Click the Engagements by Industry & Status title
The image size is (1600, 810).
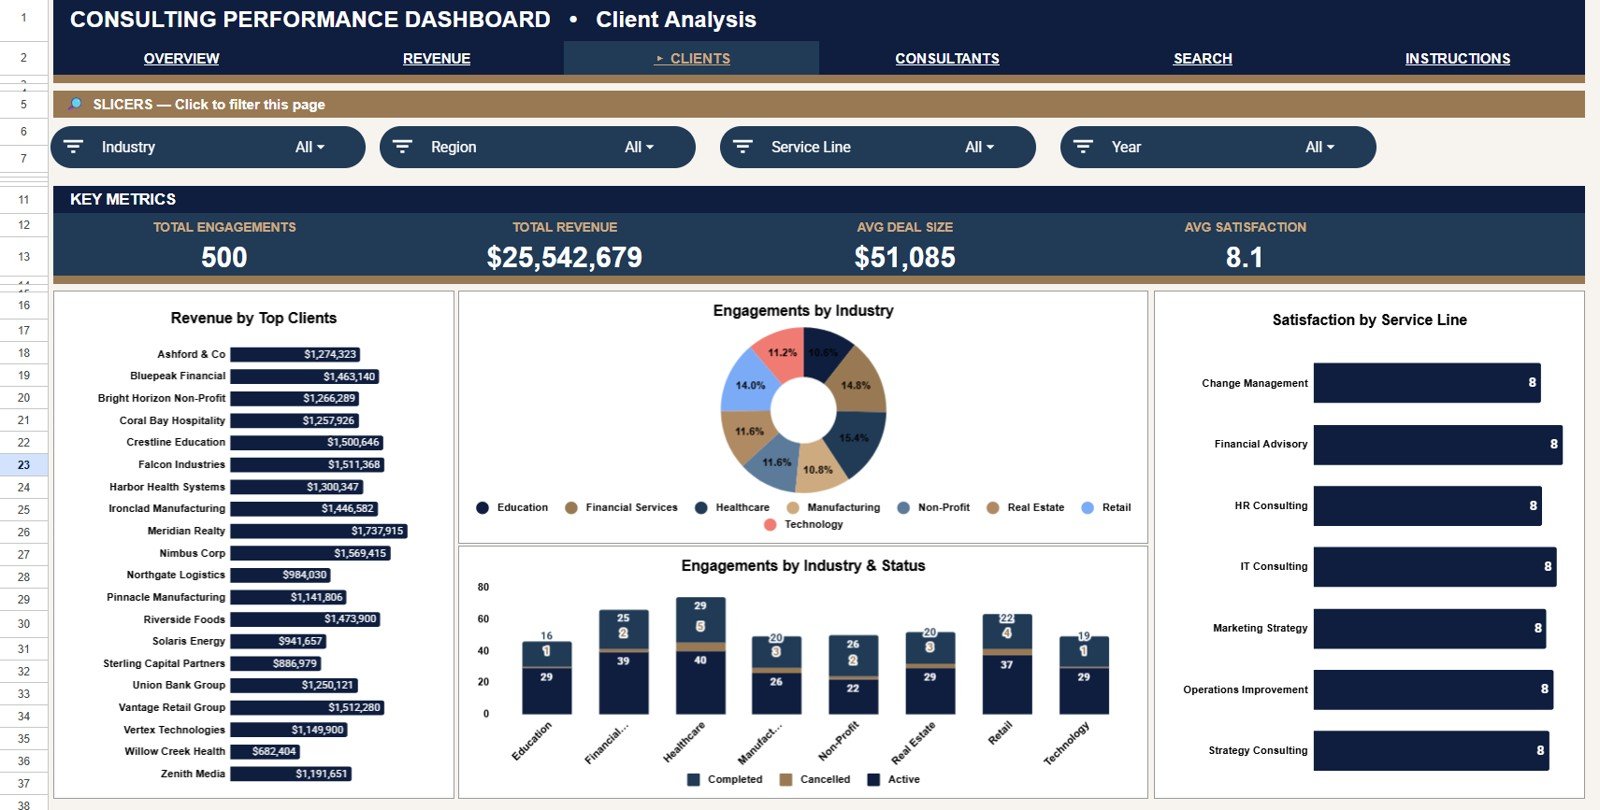(803, 566)
